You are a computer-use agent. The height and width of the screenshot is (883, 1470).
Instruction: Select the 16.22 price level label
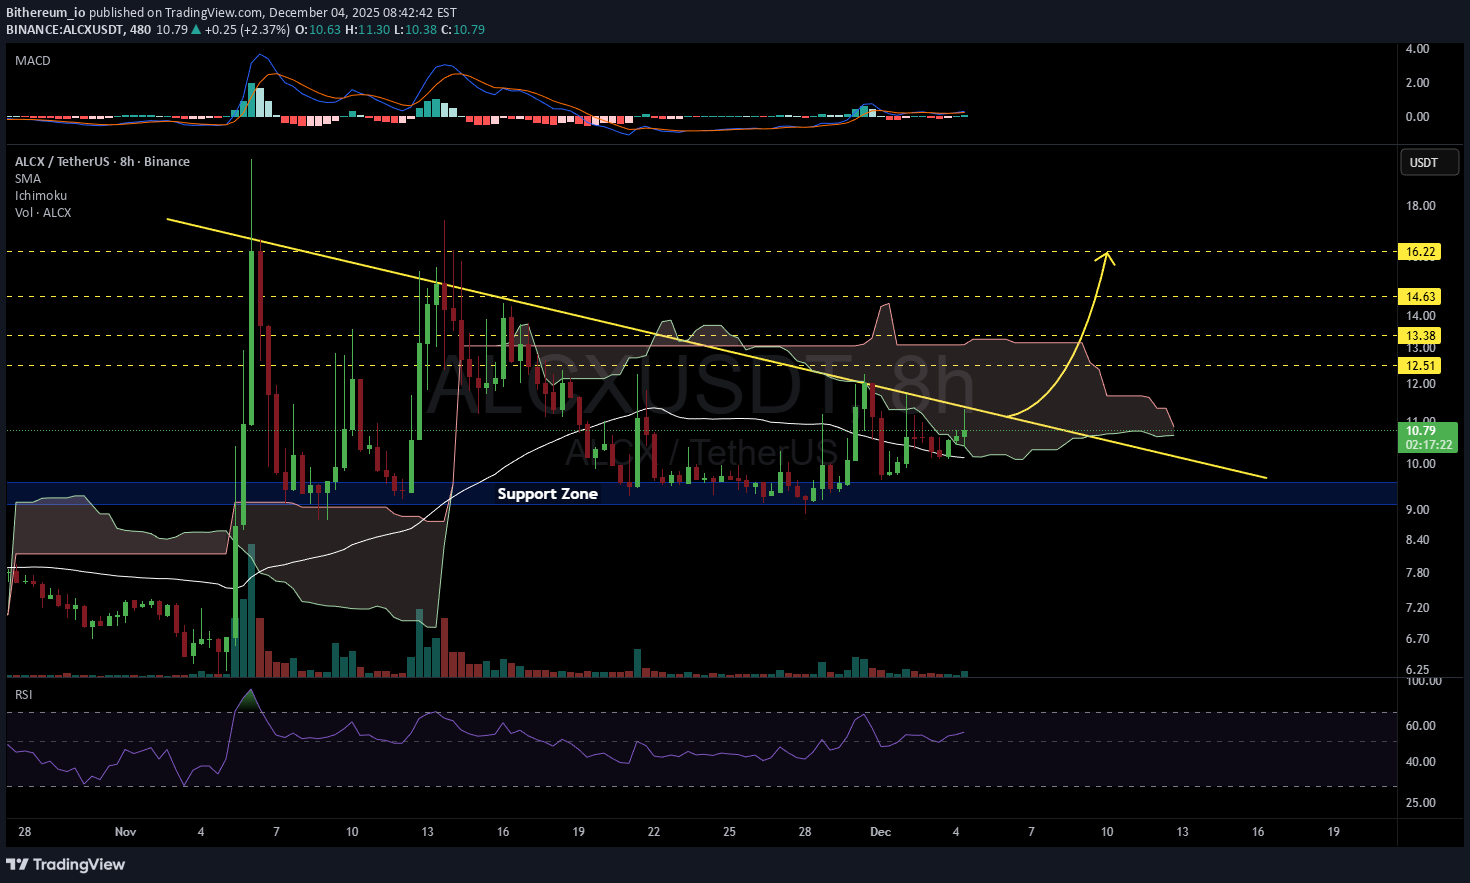coord(1419,252)
